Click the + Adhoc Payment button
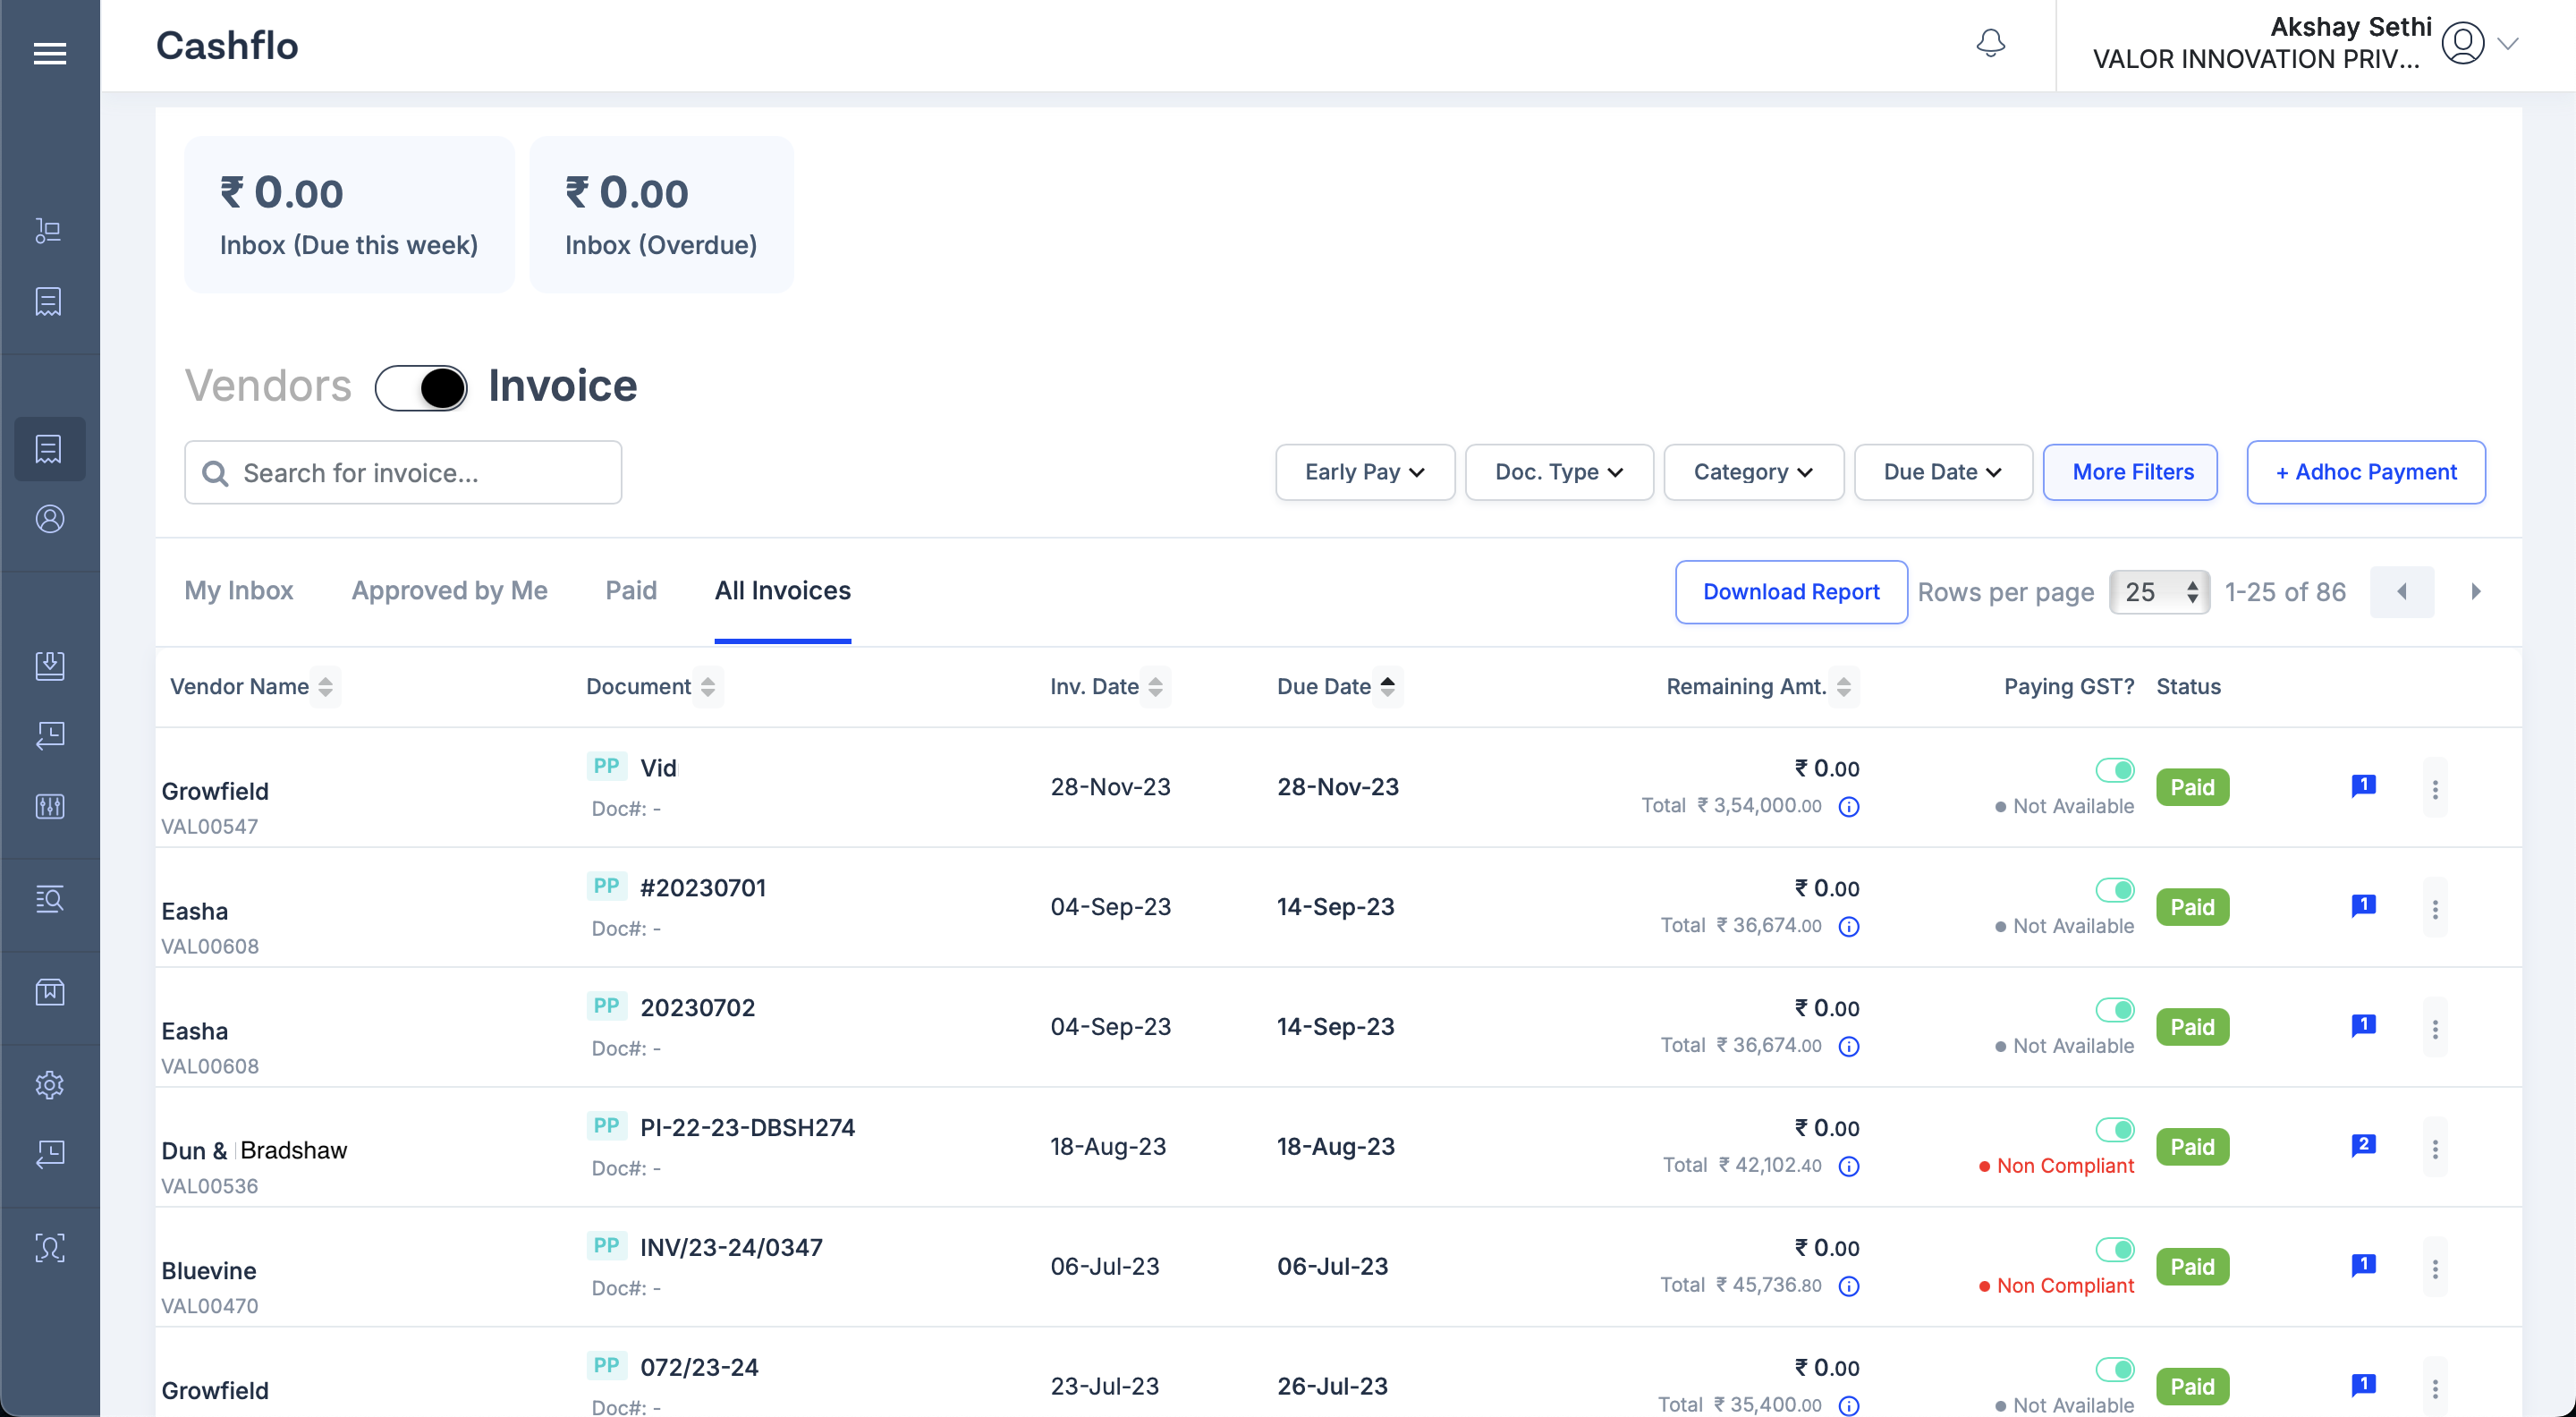This screenshot has width=2576, height=1417. coord(2365,472)
